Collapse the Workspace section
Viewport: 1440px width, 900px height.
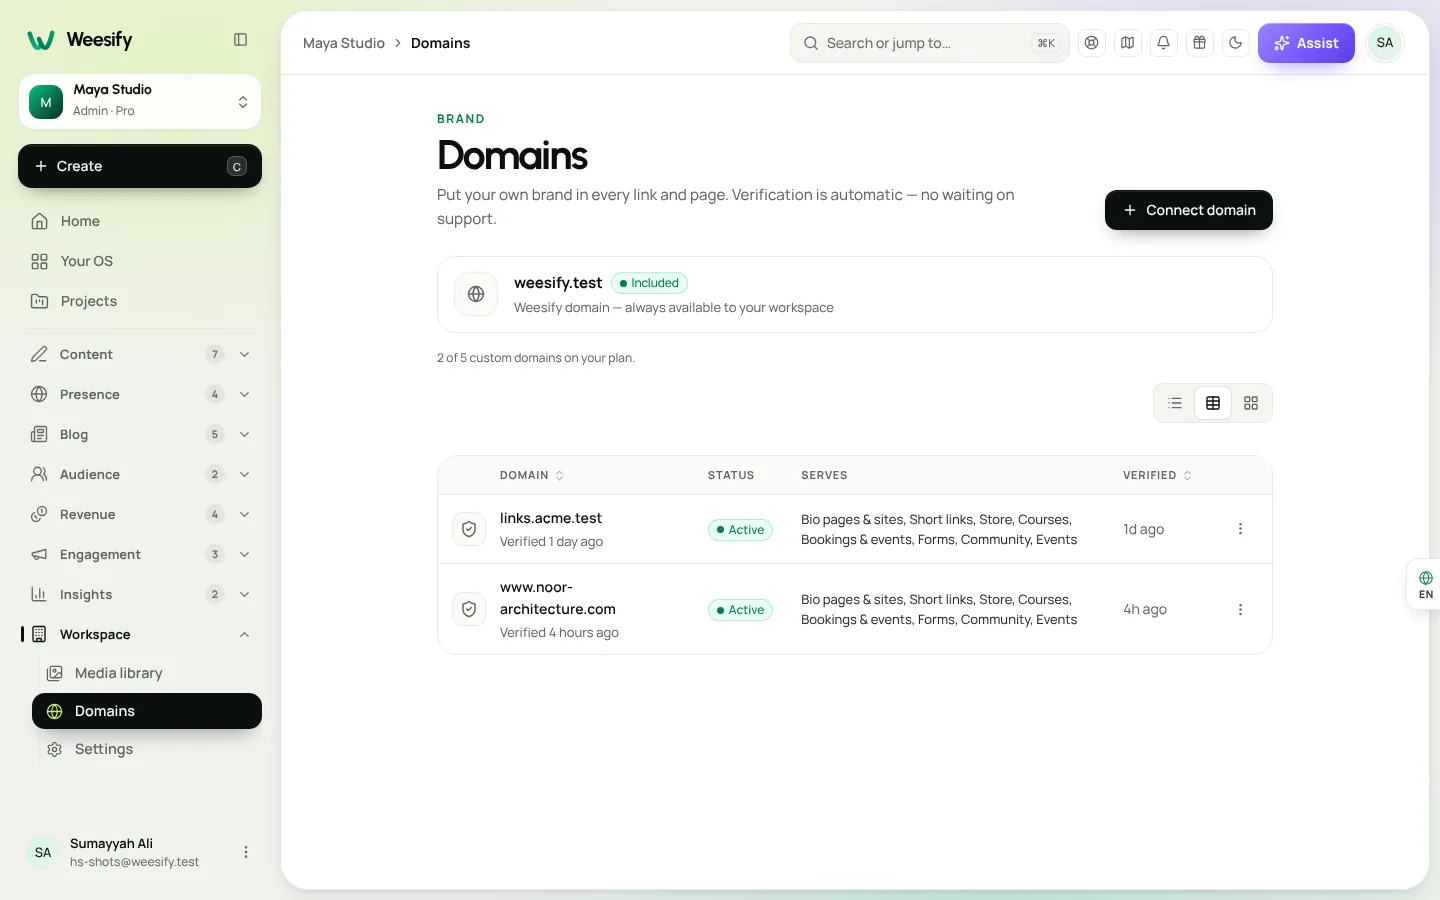tap(140, 634)
